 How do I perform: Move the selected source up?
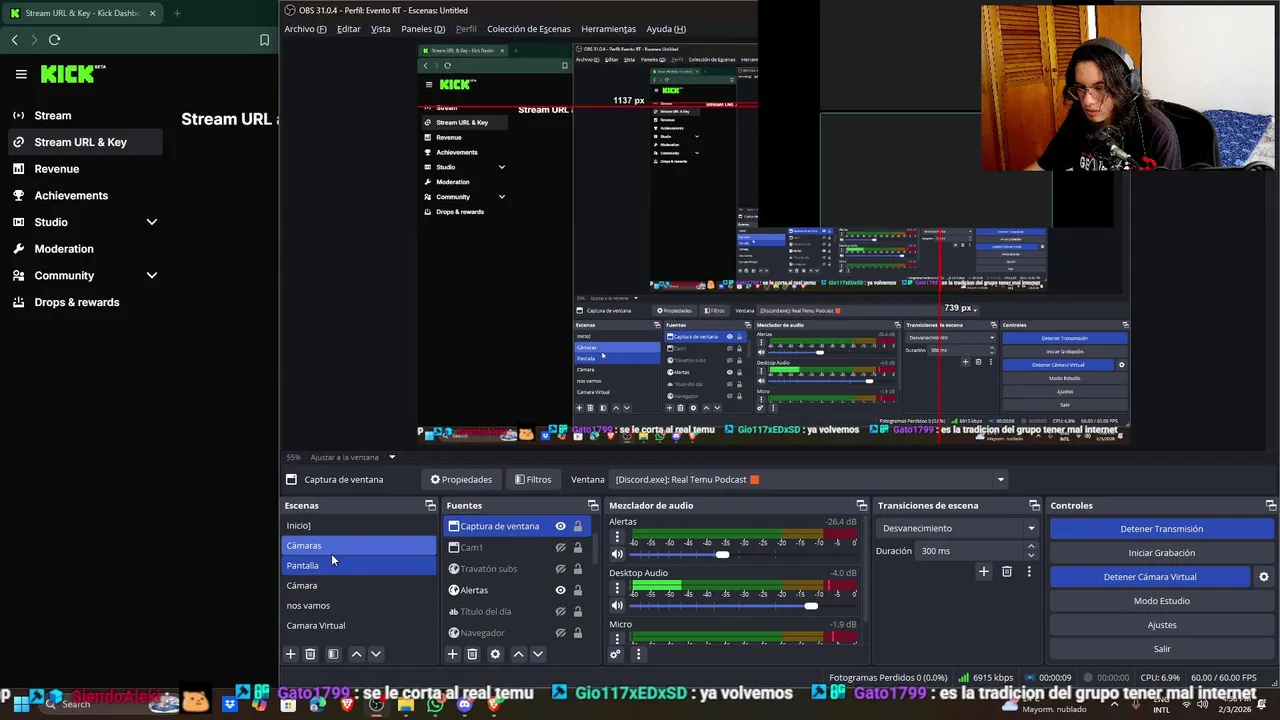[x=518, y=654]
